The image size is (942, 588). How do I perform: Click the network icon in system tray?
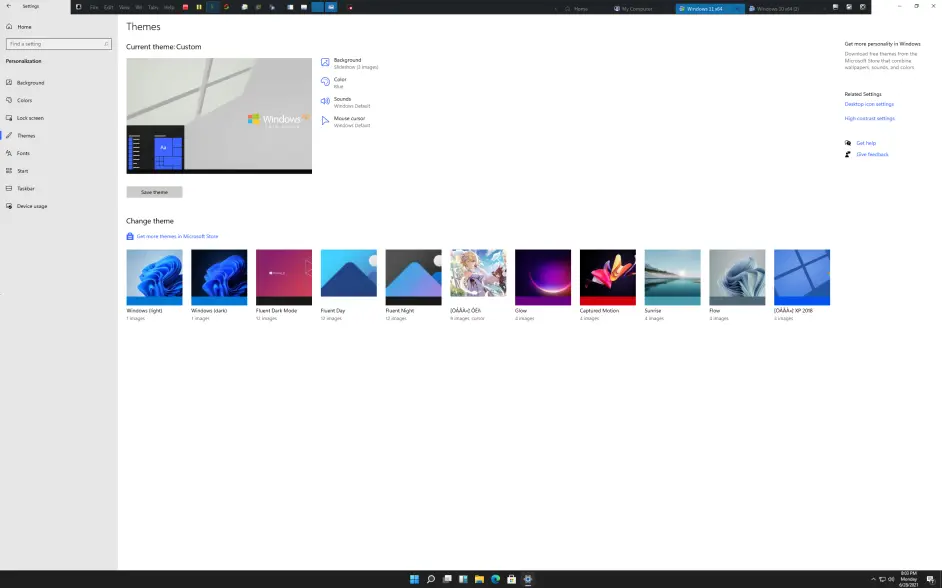883,580
